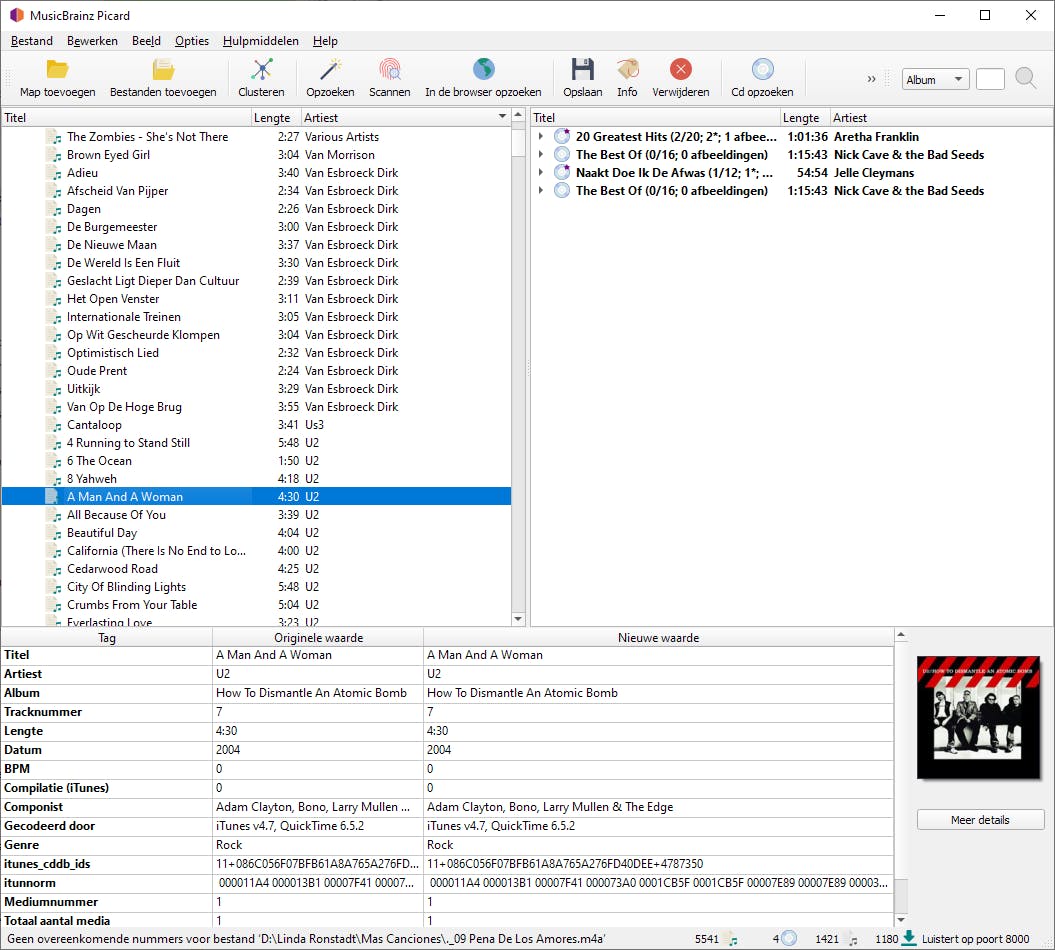Click the Opzoeken wand icon
The width and height of the screenshot is (1055, 950).
coord(330,69)
